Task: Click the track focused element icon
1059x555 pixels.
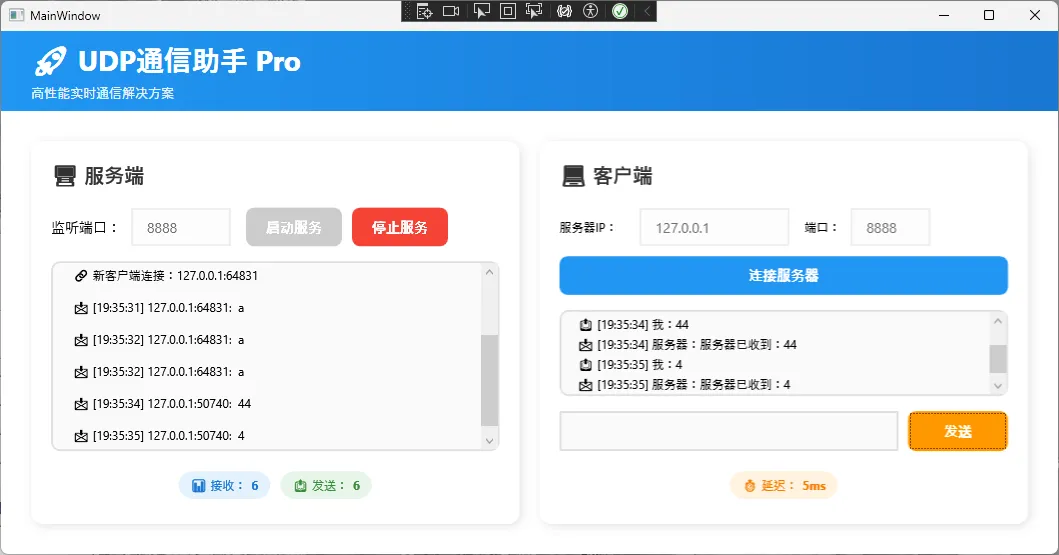Action: pos(534,12)
